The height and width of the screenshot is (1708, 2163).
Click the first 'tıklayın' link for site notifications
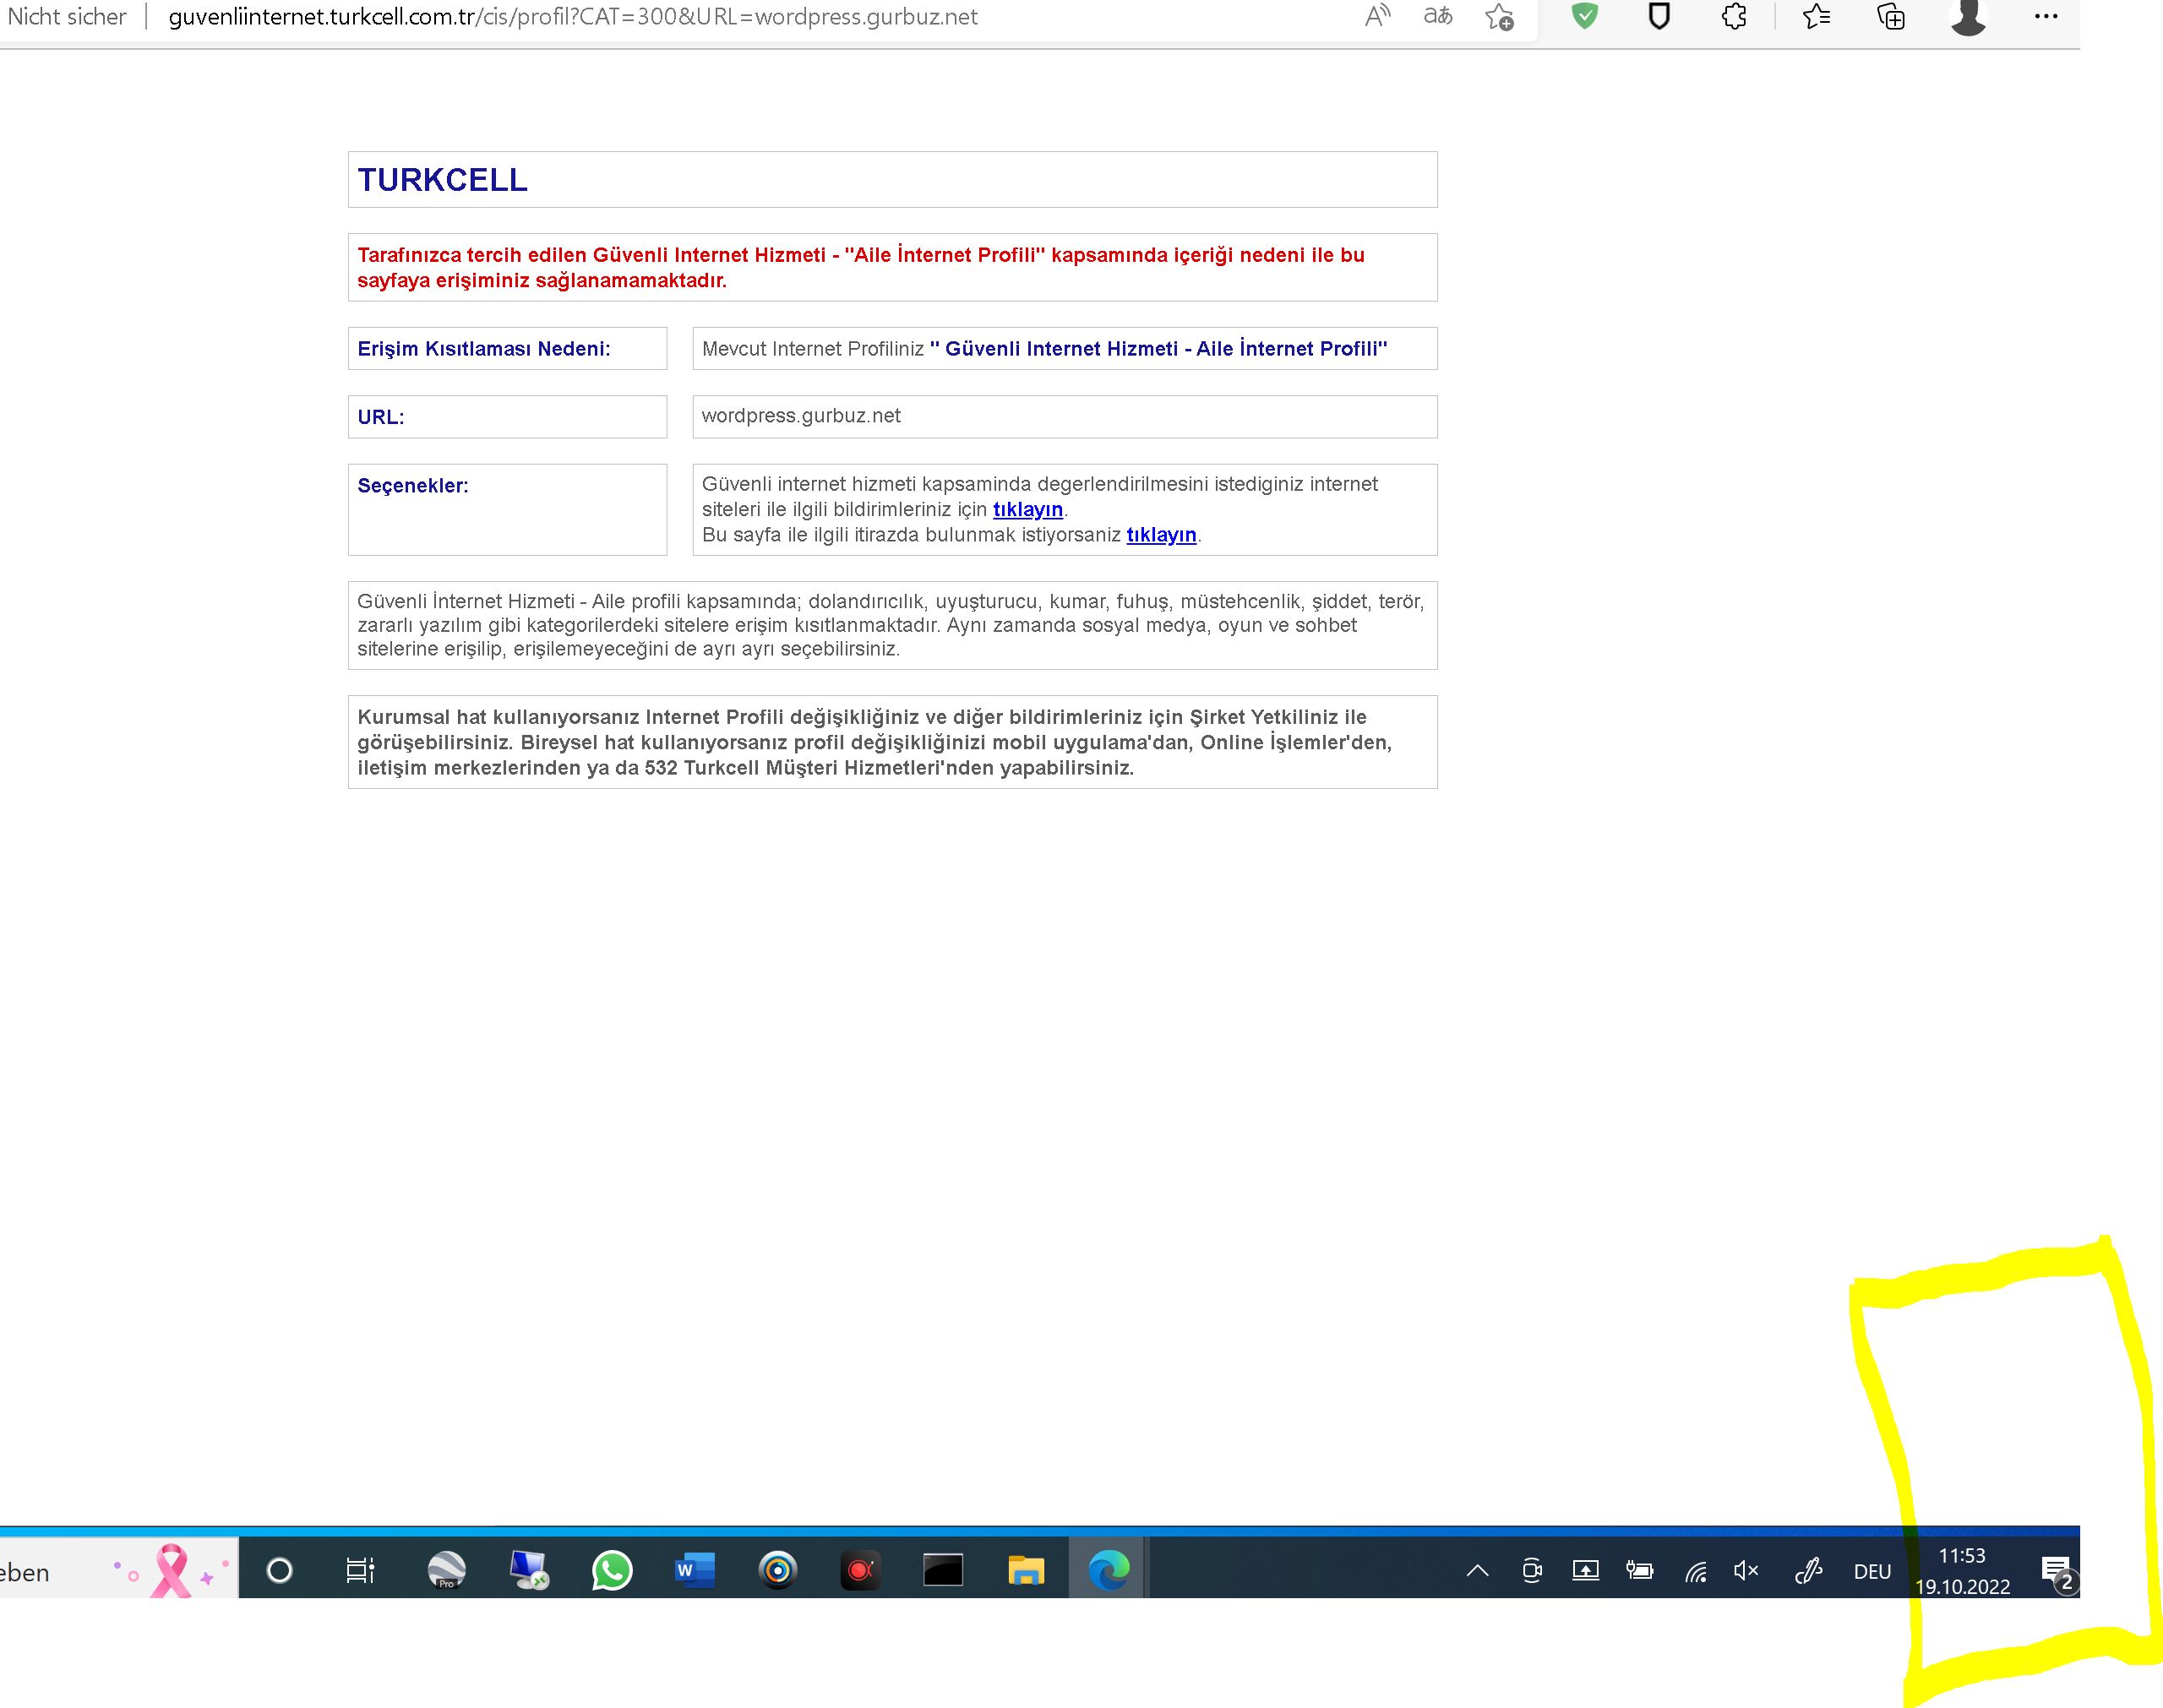[1027, 509]
